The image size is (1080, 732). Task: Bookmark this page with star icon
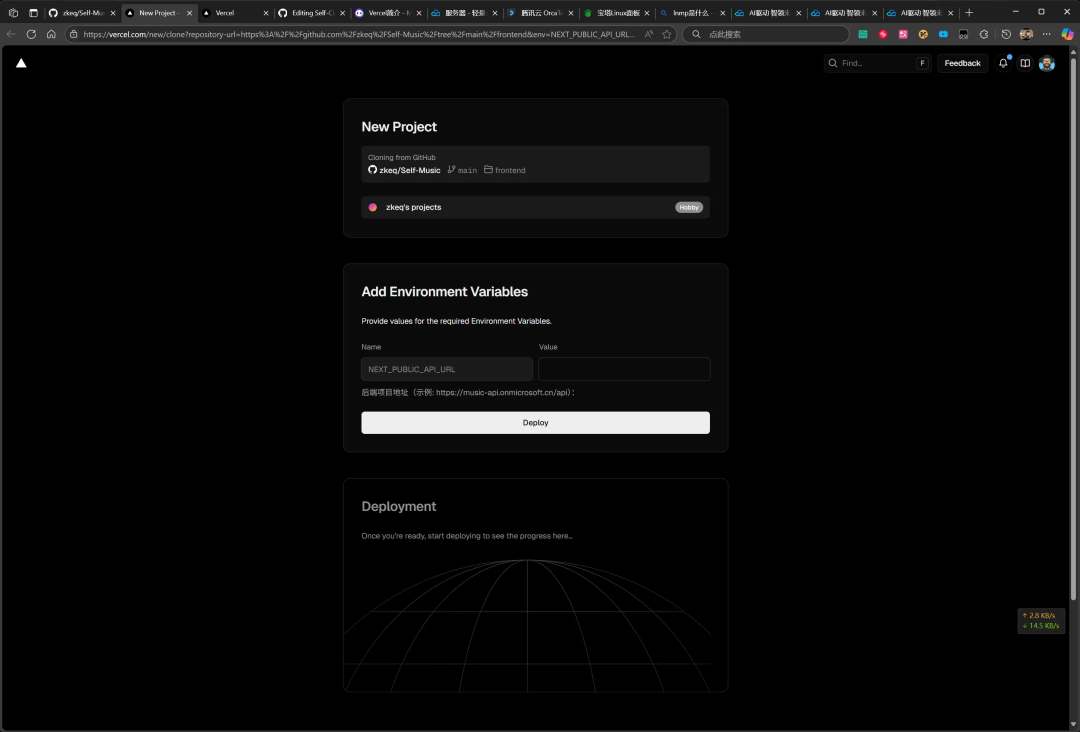(x=667, y=34)
